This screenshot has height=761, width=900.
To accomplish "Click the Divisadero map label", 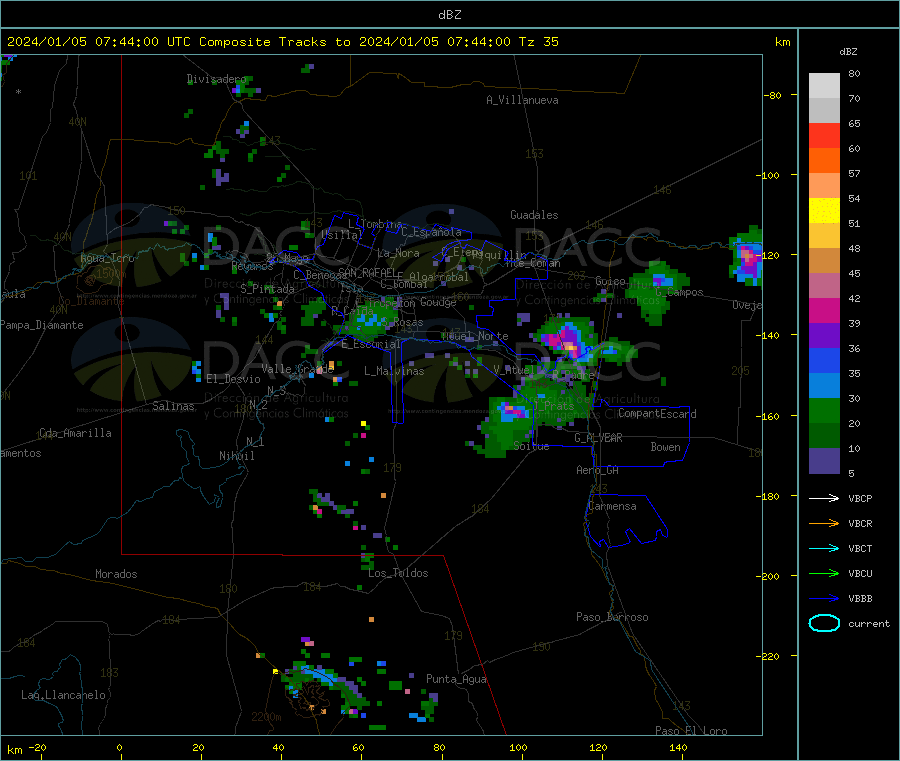I will click(216, 79).
